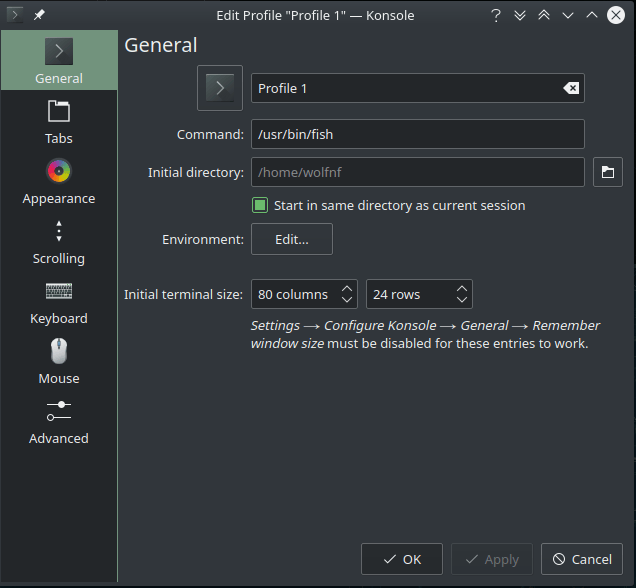The height and width of the screenshot is (588, 636).
Task: Click the General page heading
Action: tap(161, 45)
